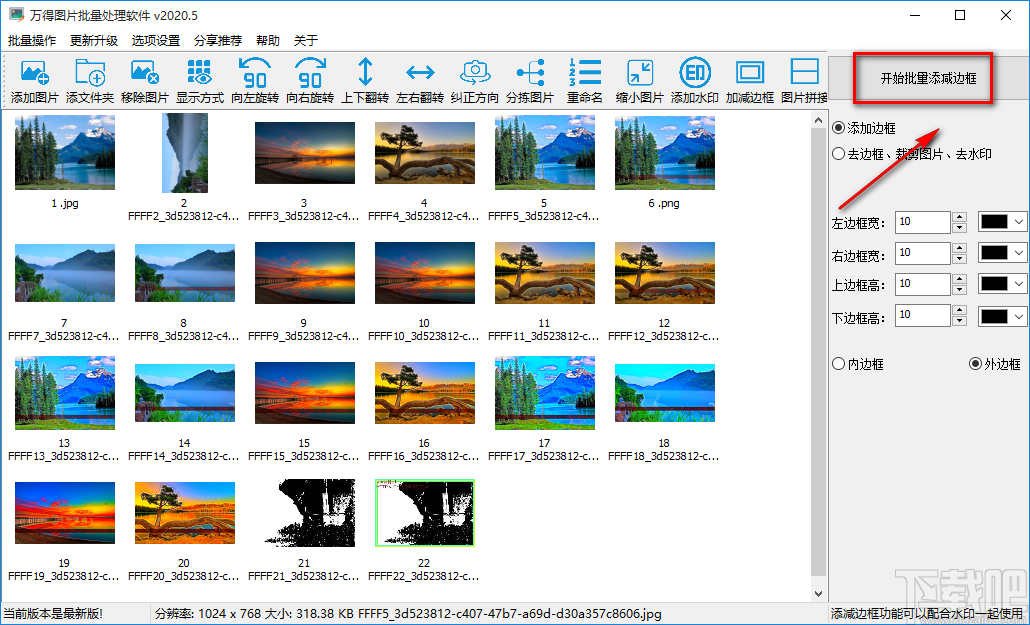Image resolution: width=1030 pixels, height=625 pixels.
Task: Choose the 外边框 outer border option
Action: pyautogui.click(x=995, y=364)
